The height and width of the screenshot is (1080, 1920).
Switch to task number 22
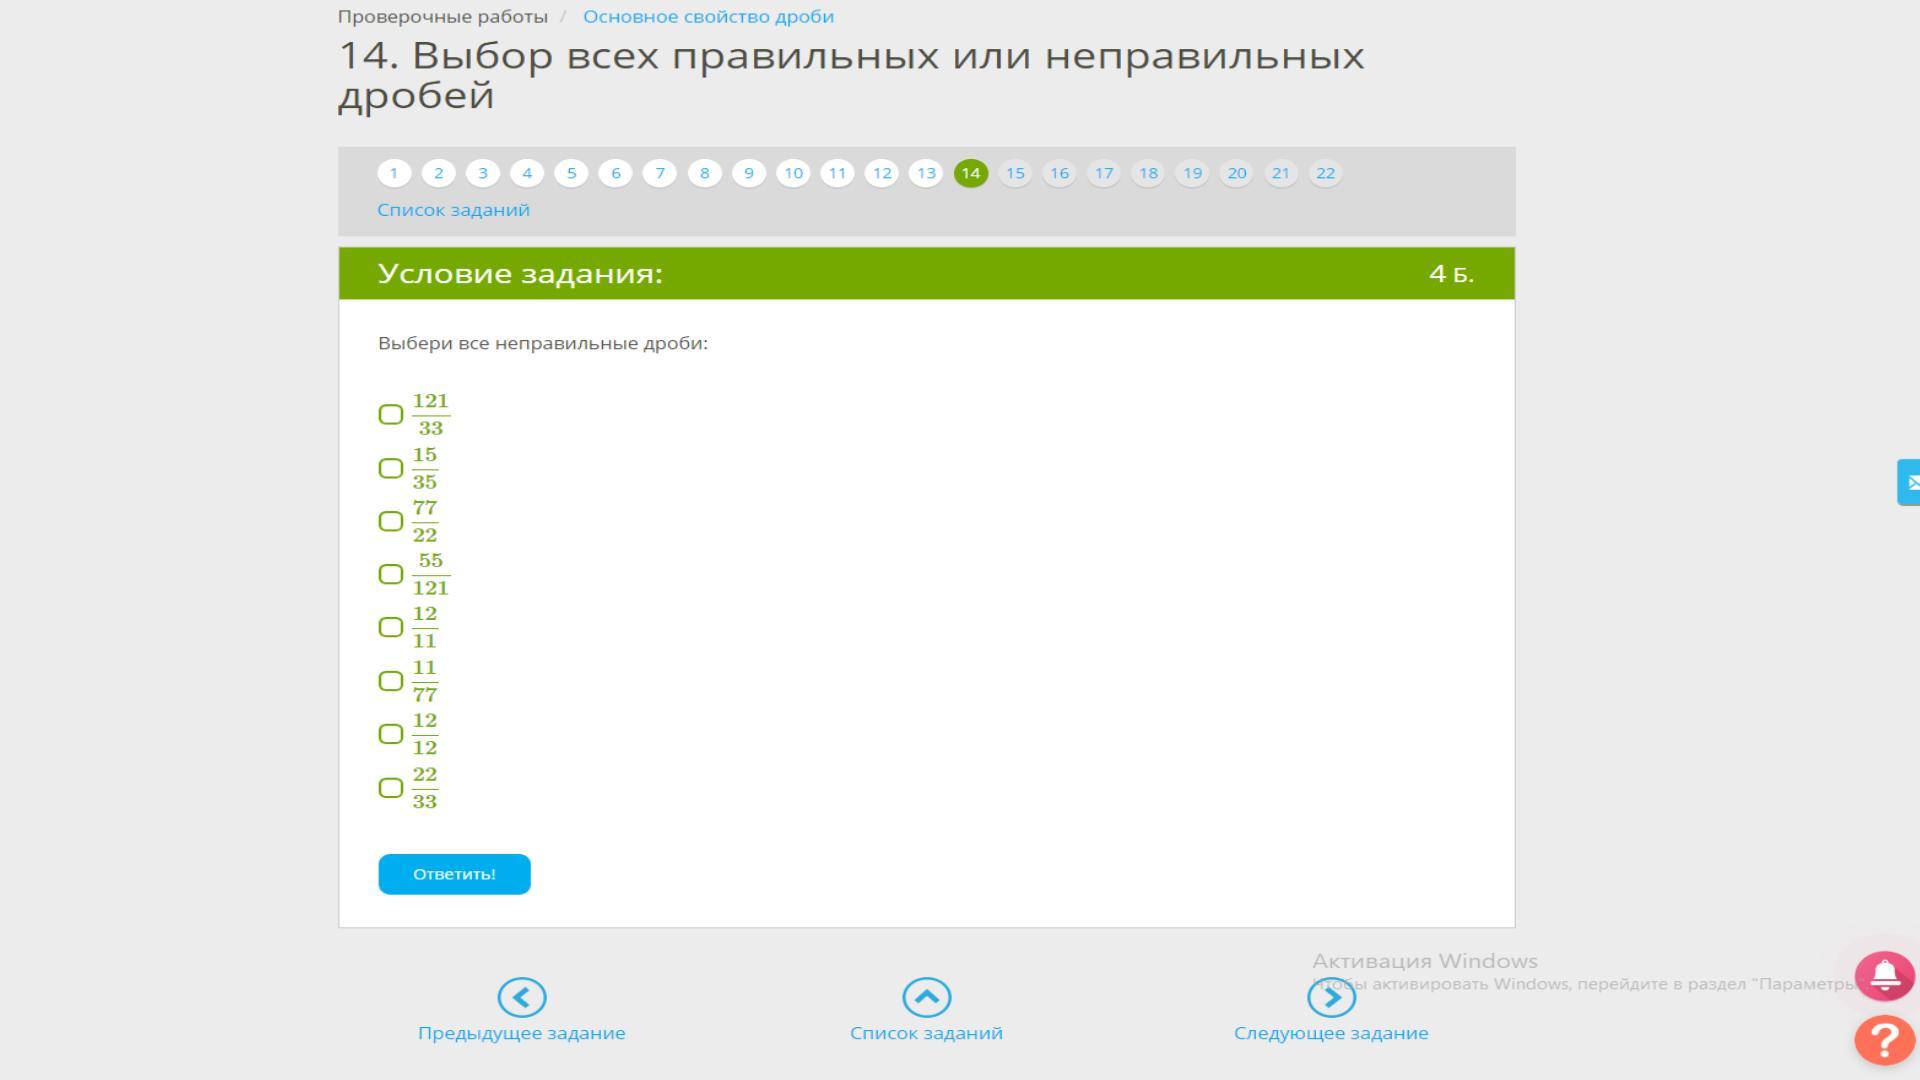(x=1325, y=173)
